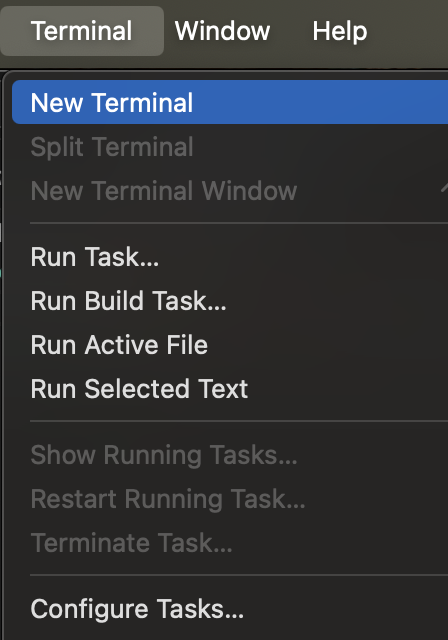This screenshot has width=448, height=640.
Task: Choose Run Build Task... entry
Action: point(230,301)
